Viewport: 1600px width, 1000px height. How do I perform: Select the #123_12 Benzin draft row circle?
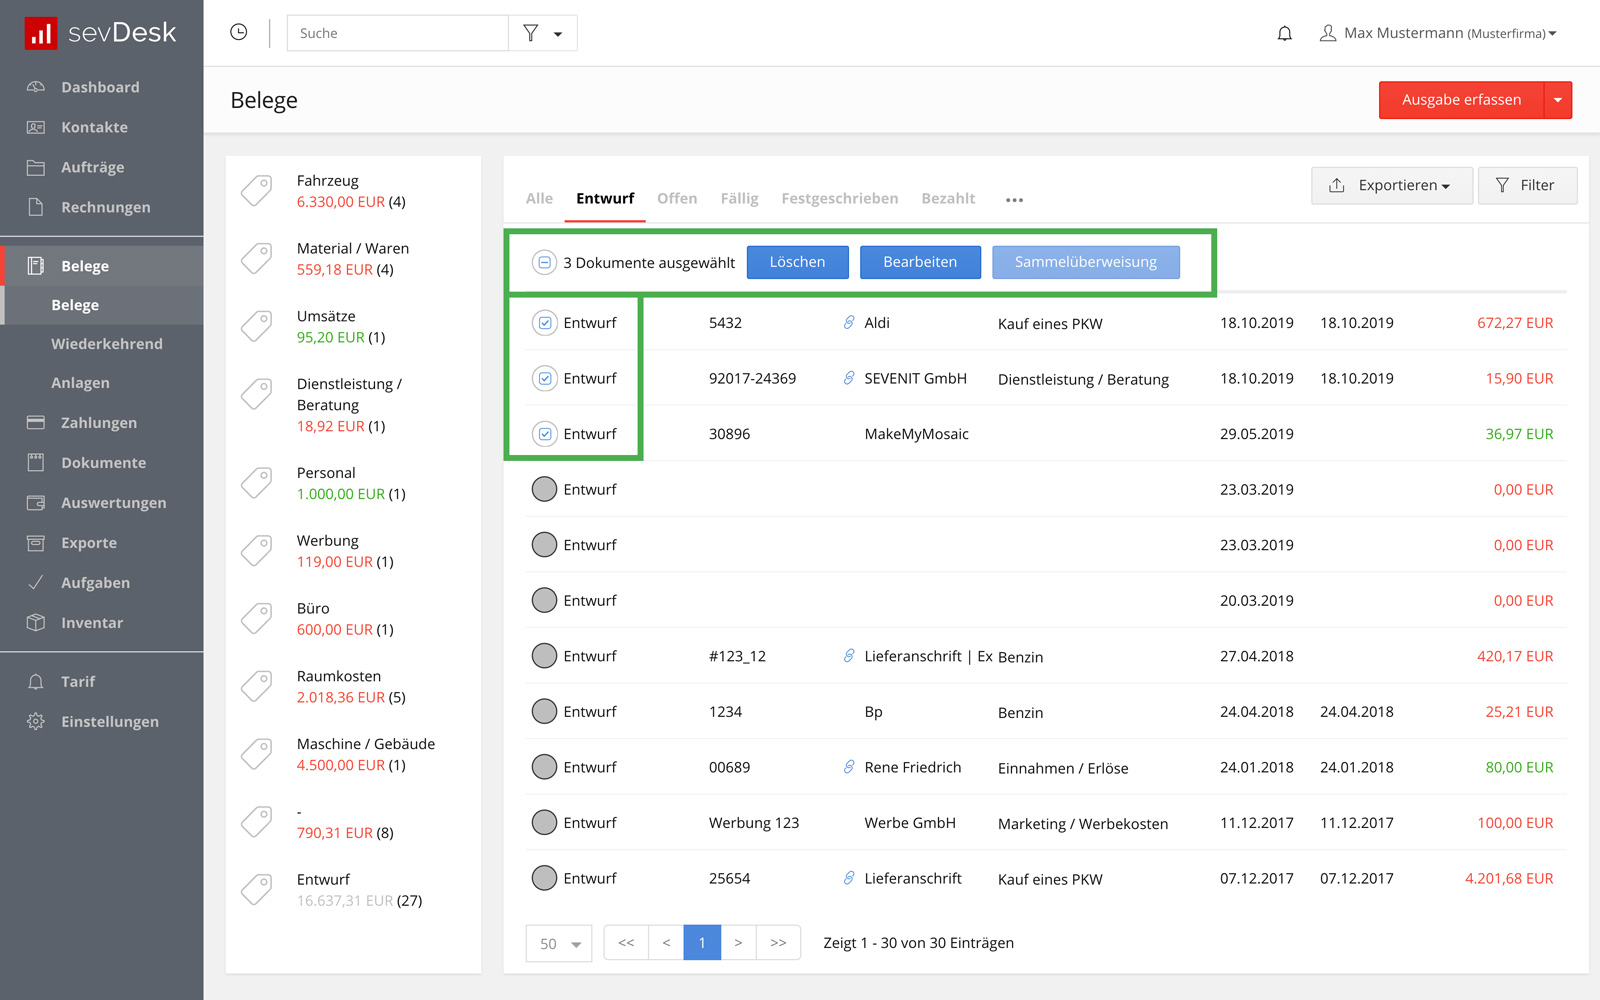(544, 656)
